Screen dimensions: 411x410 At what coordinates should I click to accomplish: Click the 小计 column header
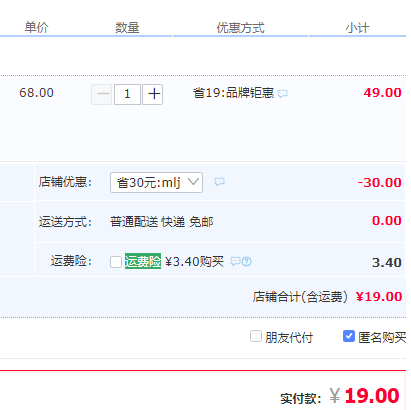357,27
